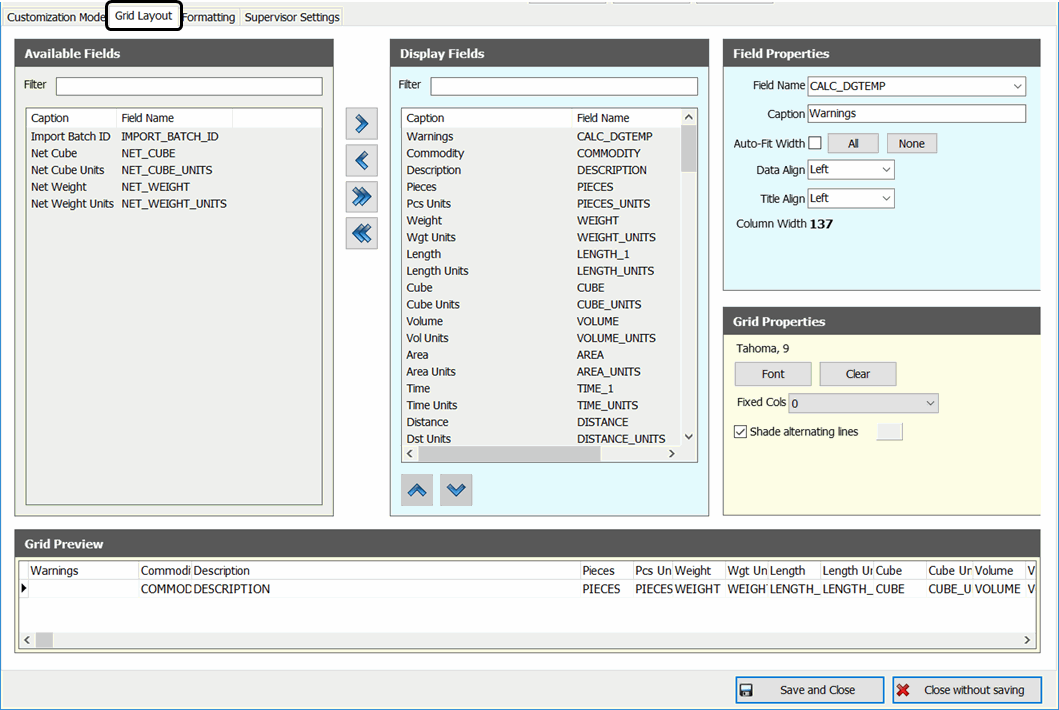Image resolution: width=1059 pixels, height=710 pixels.
Task: Click the red X Close without saving icon
Action: pos(904,690)
